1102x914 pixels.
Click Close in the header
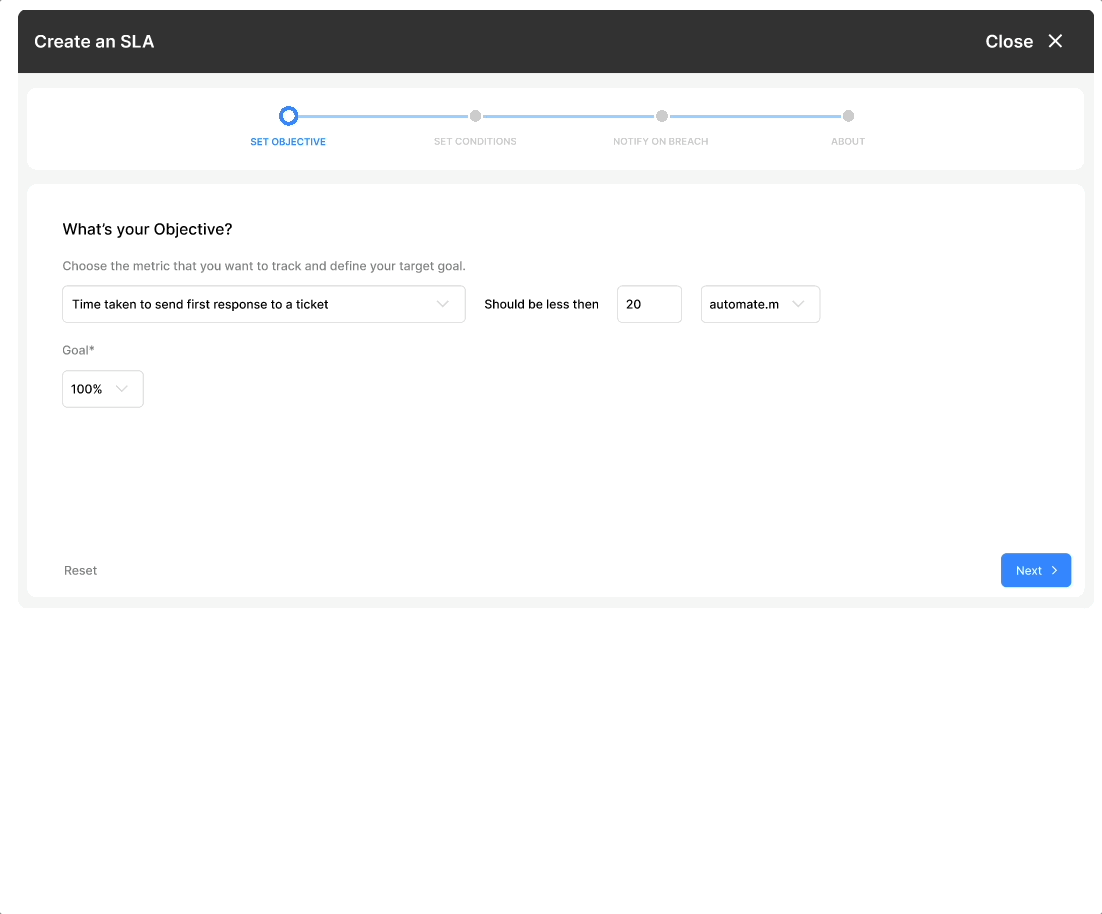(1008, 41)
